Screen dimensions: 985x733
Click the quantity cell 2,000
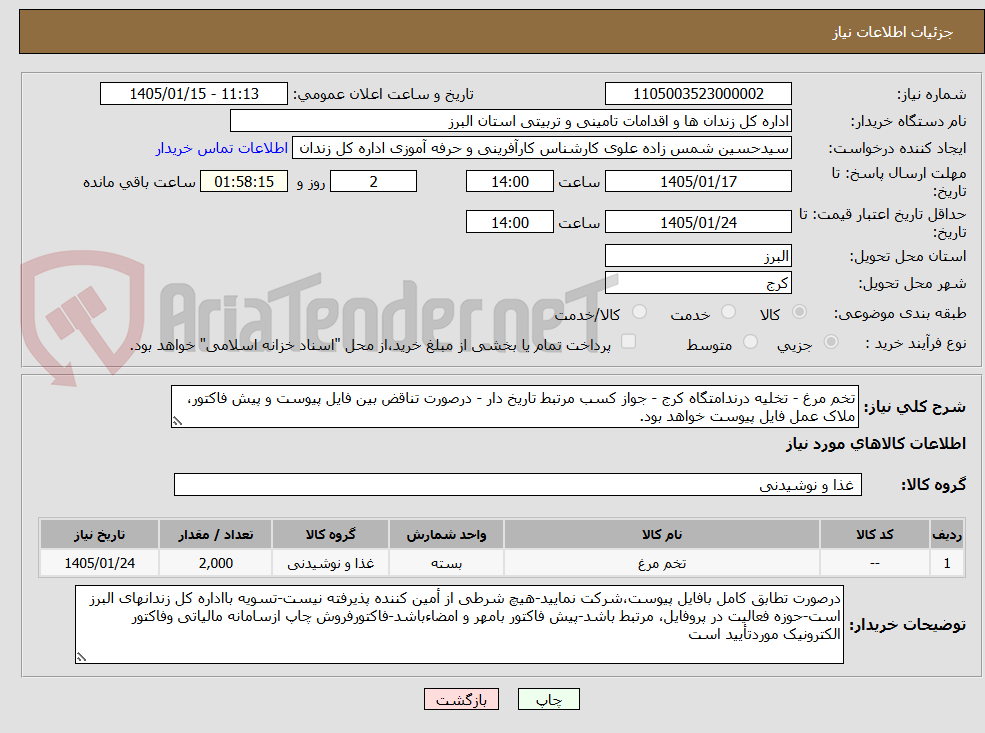pos(215,563)
